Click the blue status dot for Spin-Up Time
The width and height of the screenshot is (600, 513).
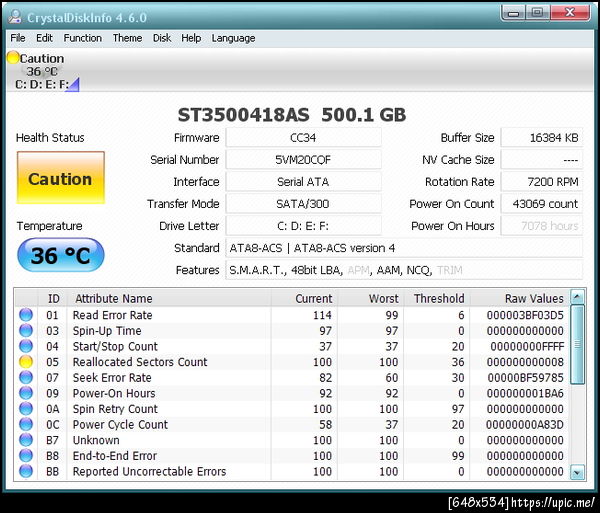point(26,331)
